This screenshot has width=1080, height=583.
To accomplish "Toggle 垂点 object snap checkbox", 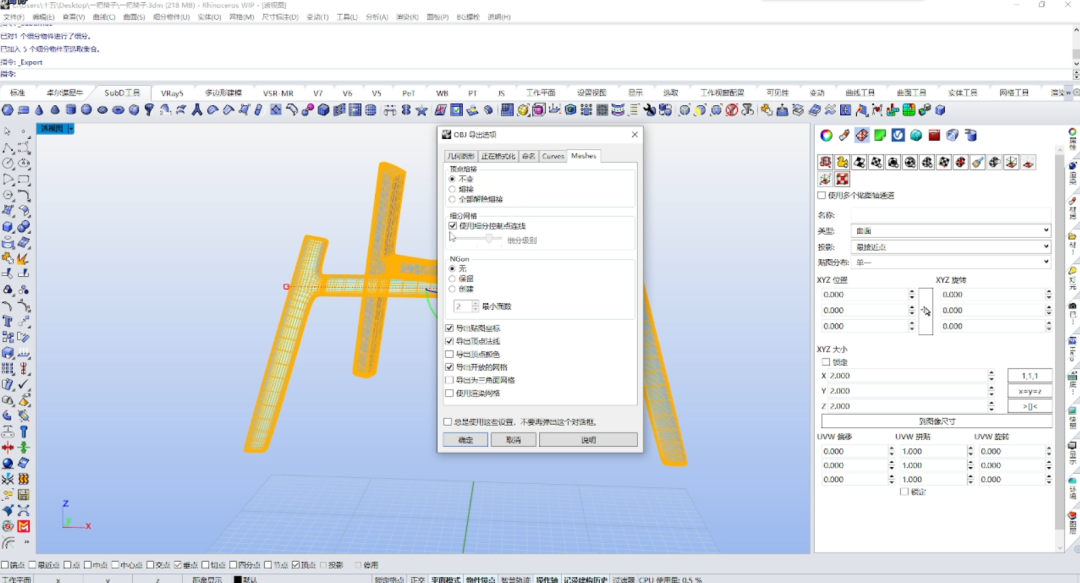I will [x=178, y=565].
